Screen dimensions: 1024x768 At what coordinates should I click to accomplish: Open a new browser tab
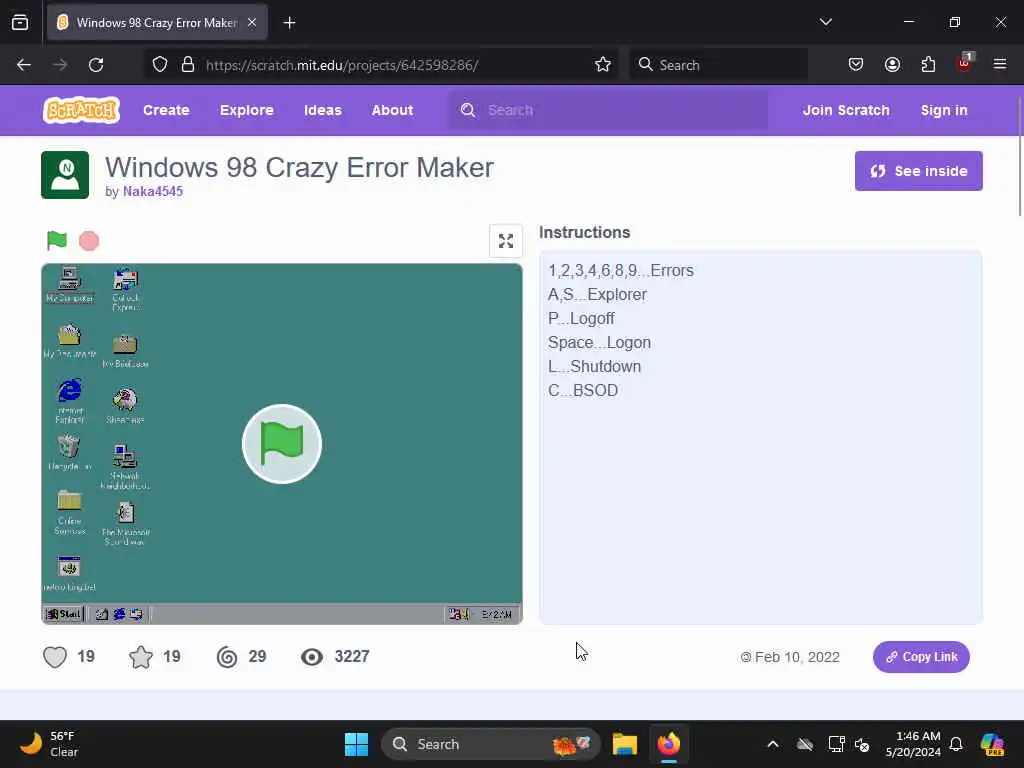[x=289, y=23]
